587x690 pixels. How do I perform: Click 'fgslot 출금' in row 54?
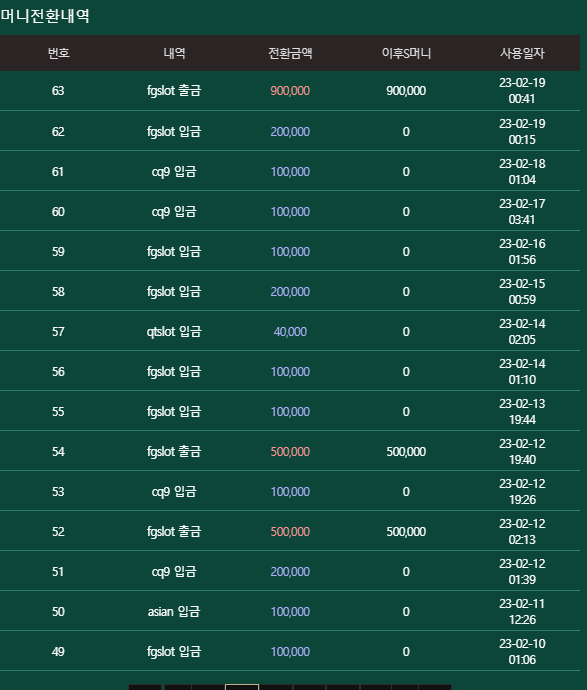pyautogui.click(x=174, y=452)
